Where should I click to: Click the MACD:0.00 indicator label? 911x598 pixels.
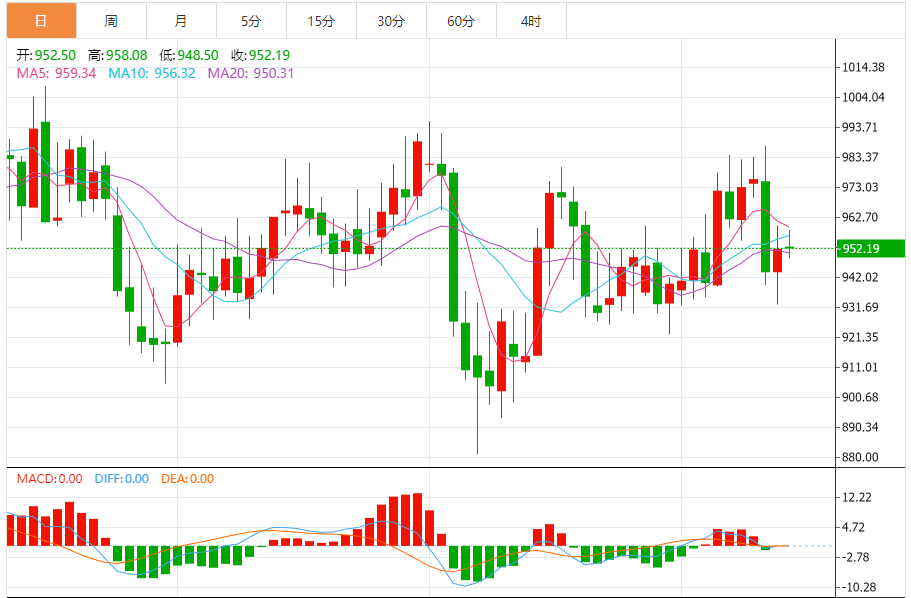(49, 479)
